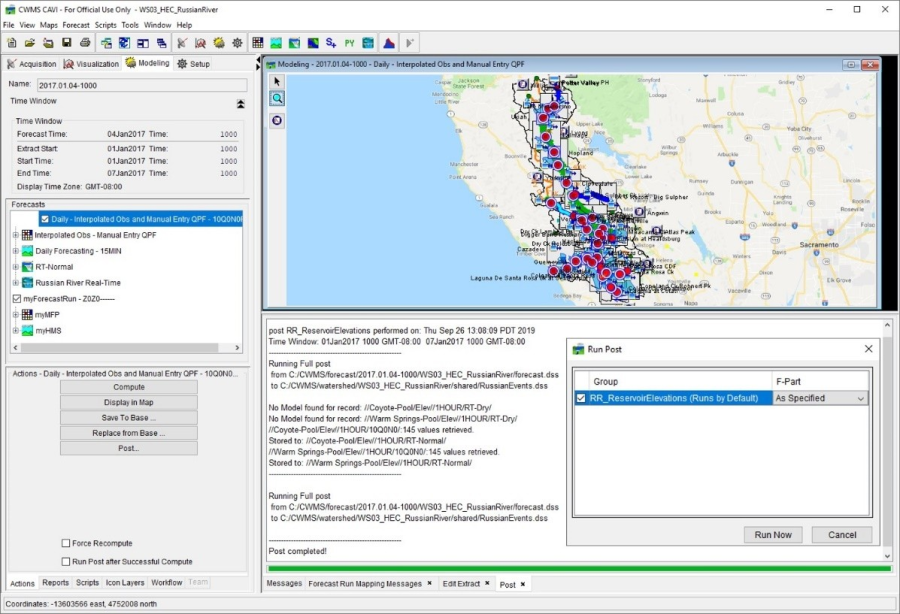Click the Replace from Base button
This screenshot has height=614, width=900.
point(129,433)
